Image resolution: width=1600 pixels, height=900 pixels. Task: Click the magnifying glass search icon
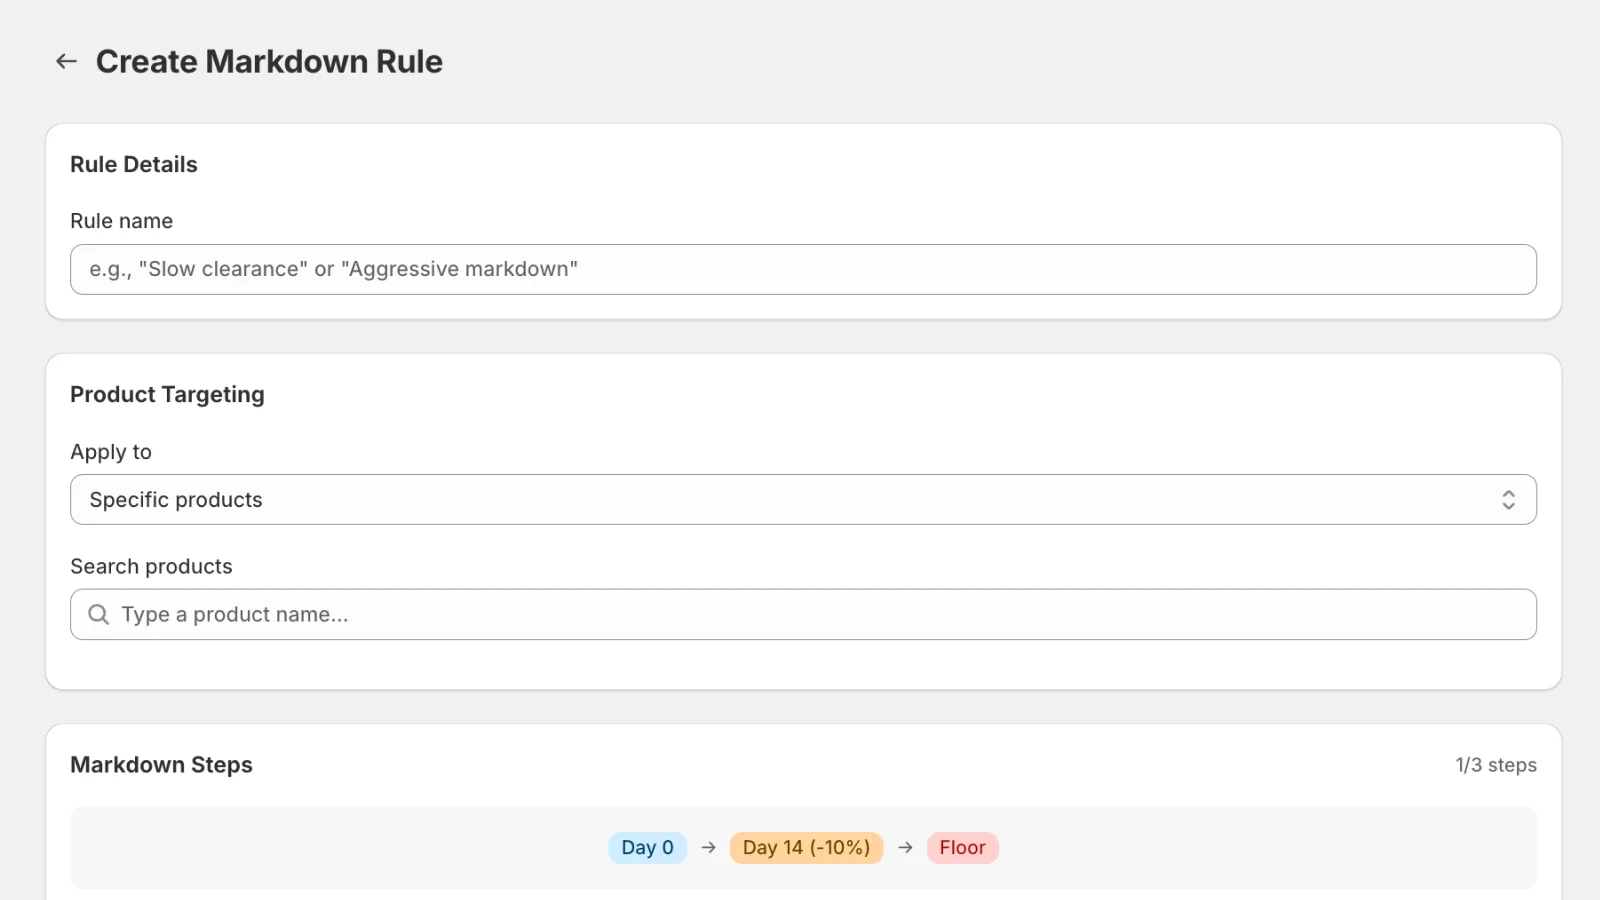(98, 614)
